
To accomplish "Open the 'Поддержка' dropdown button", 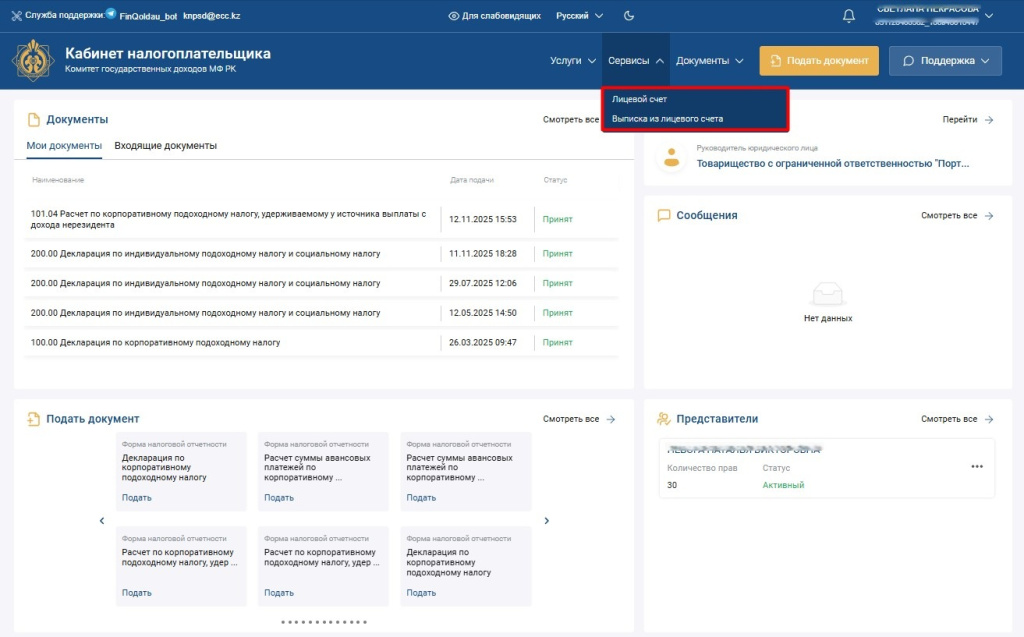I will click(x=946, y=61).
